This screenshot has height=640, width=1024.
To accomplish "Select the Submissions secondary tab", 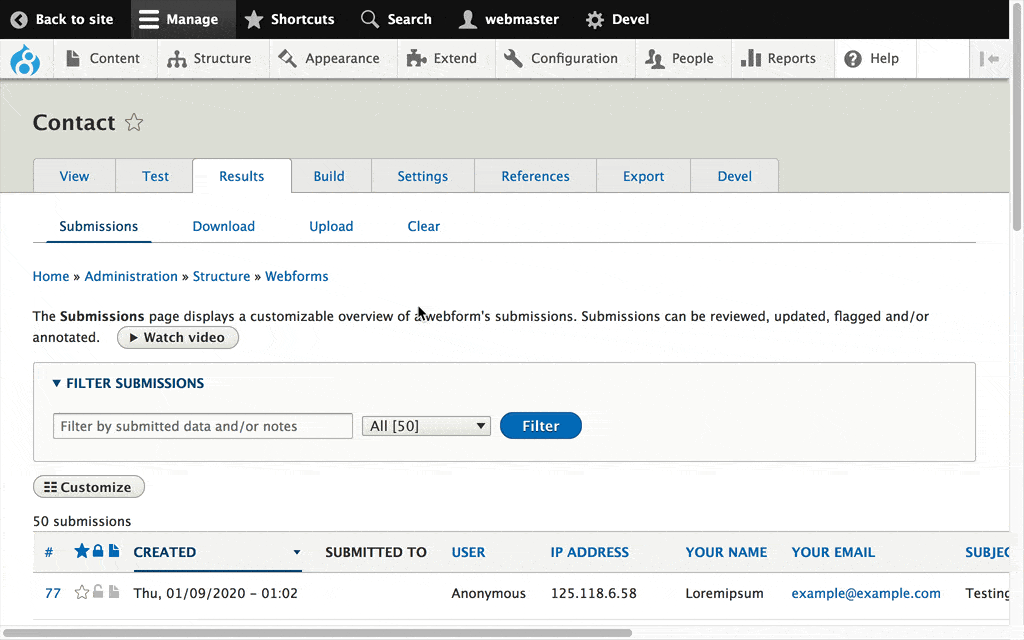I will pos(99,226).
